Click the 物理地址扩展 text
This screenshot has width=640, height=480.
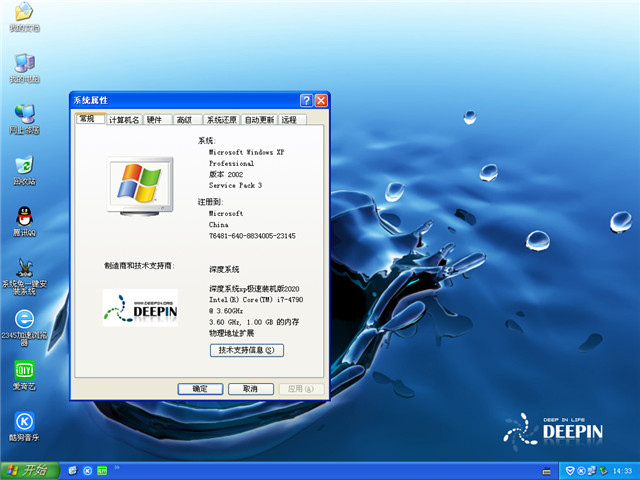(x=231, y=333)
